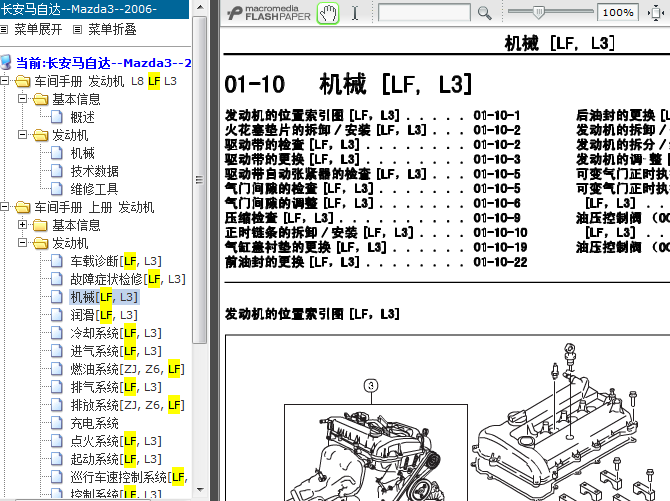Open 故障症状检修[LF, L3] page
Image resolution: width=670 pixels, height=501 pixels.
click(x=128, y=279)
